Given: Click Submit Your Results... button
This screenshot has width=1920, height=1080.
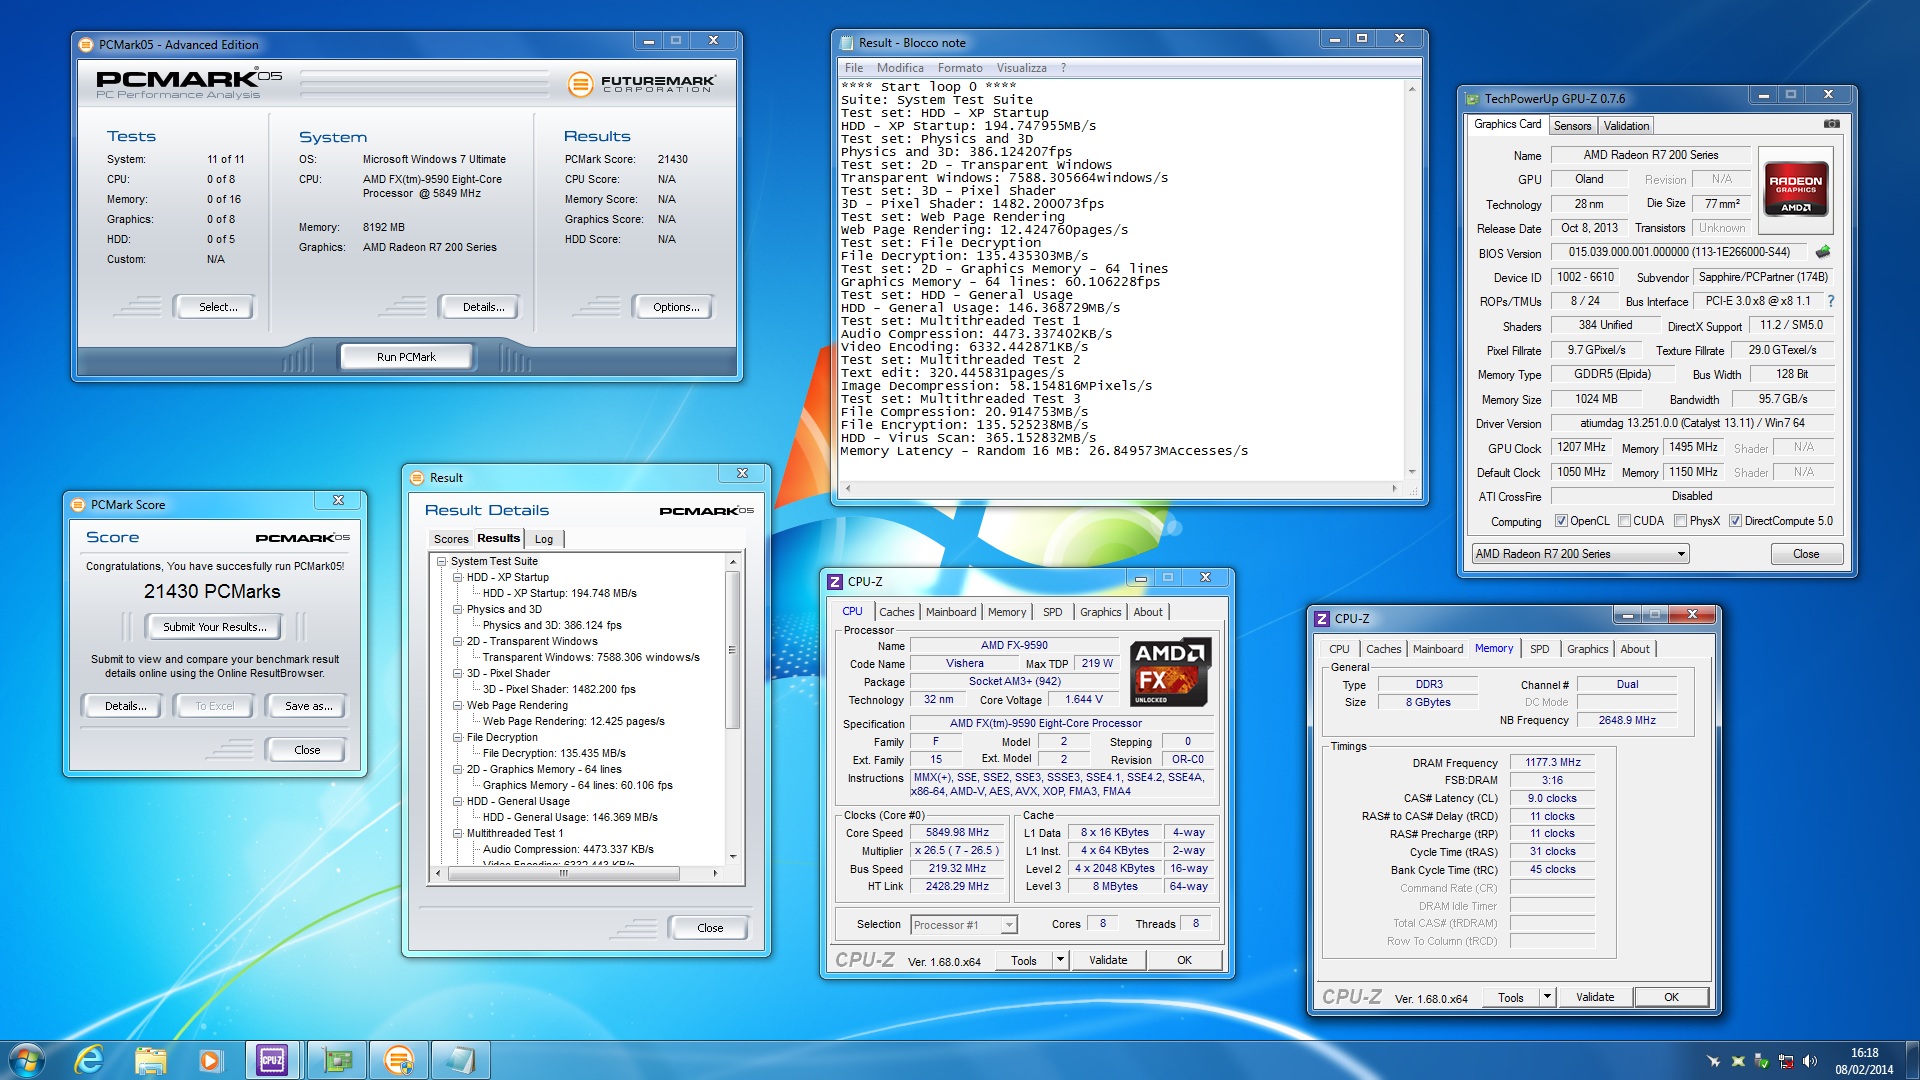Looking at the screenshot, I should click(215, 627).
